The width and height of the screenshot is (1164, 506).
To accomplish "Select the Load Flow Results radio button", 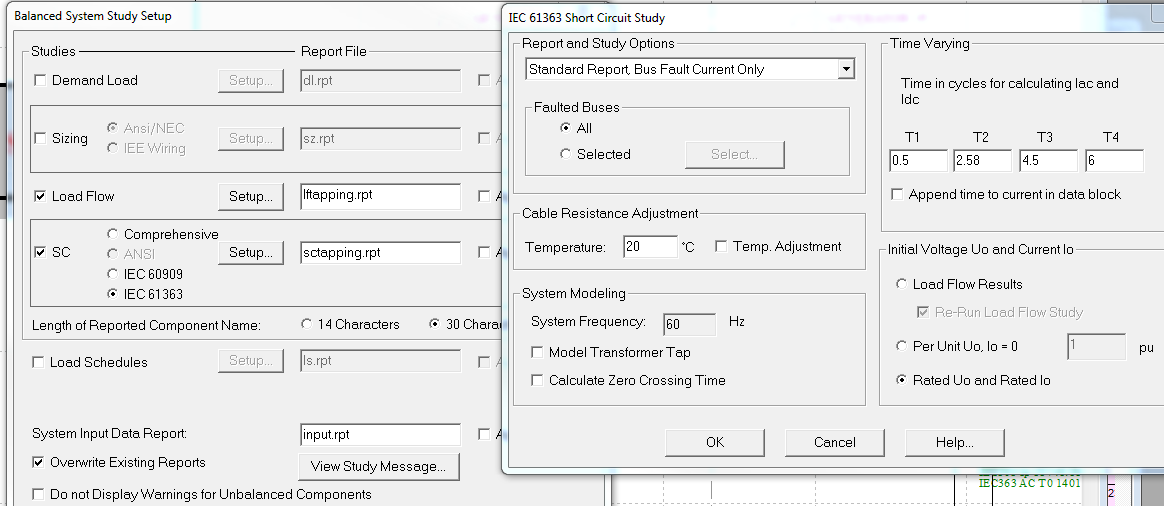I will point(902,284).
